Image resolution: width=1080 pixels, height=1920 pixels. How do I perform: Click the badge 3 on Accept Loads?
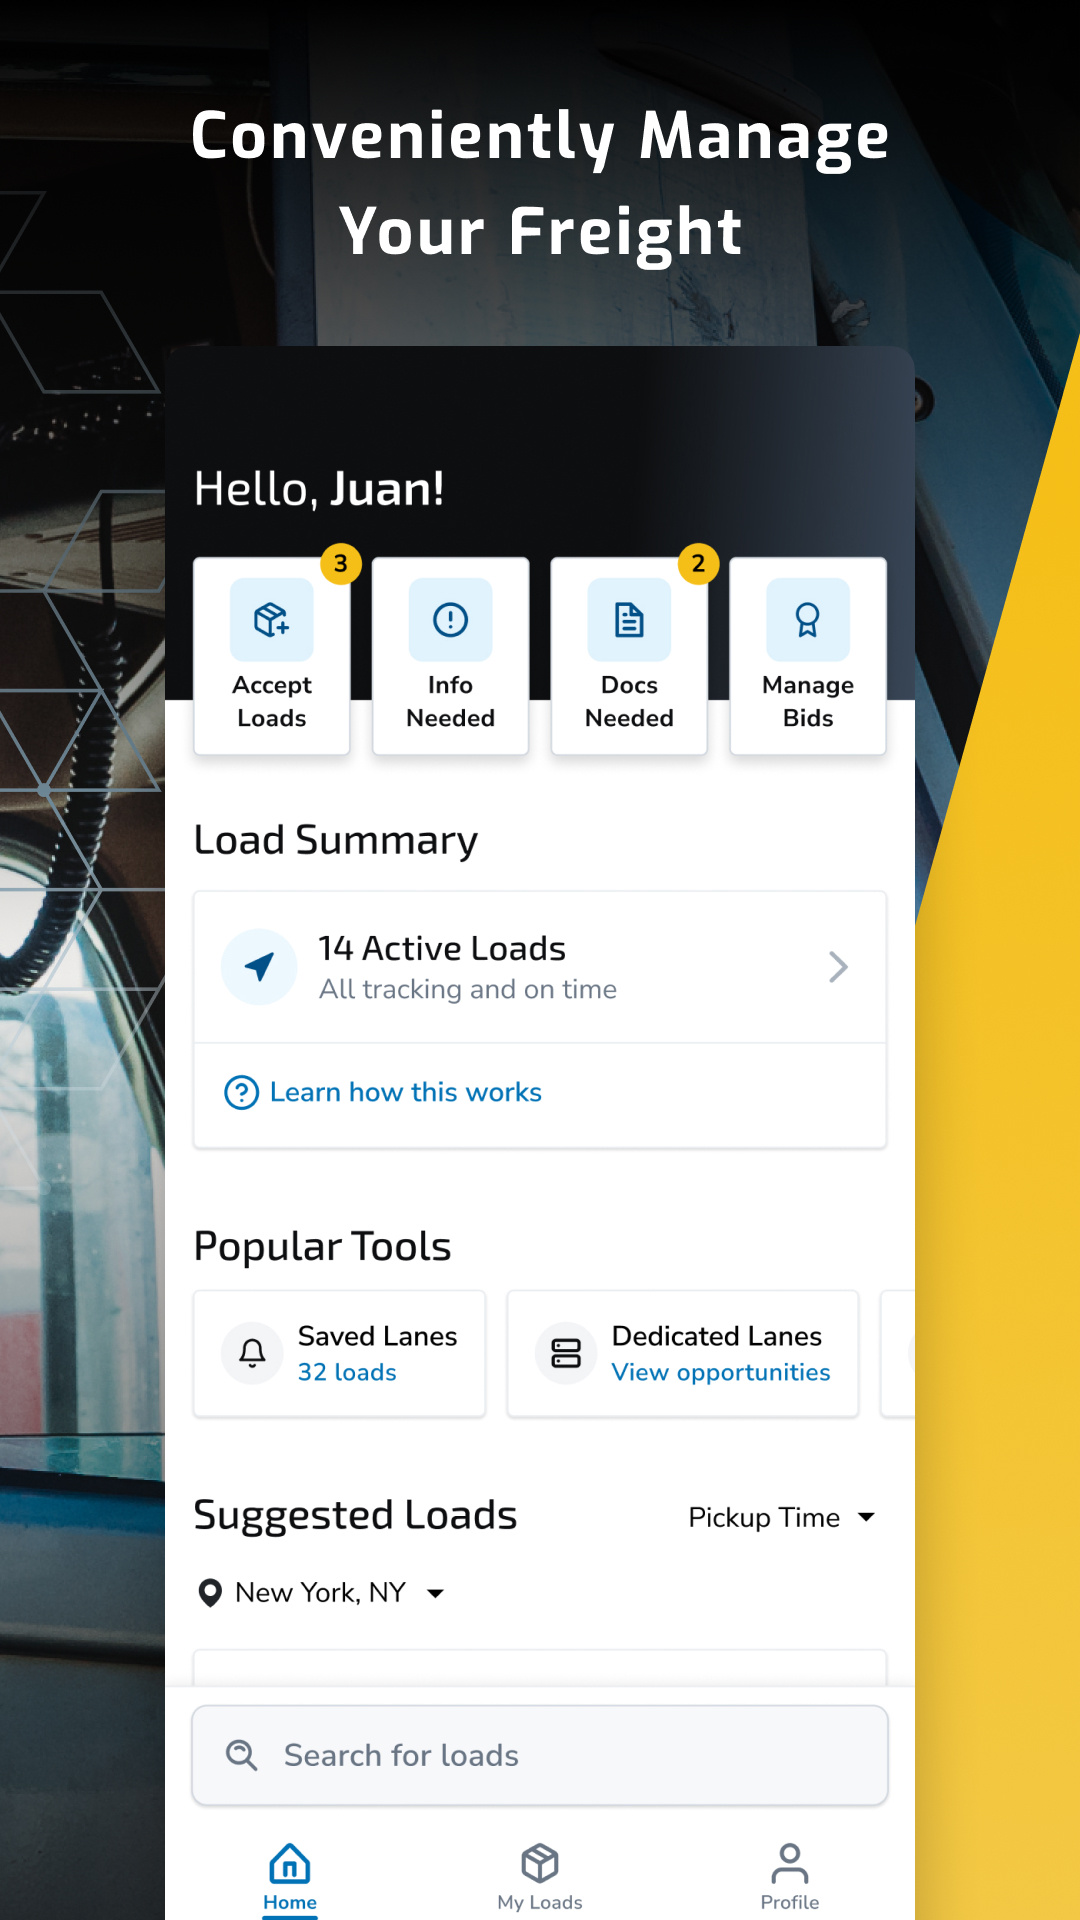pos(341,564)
